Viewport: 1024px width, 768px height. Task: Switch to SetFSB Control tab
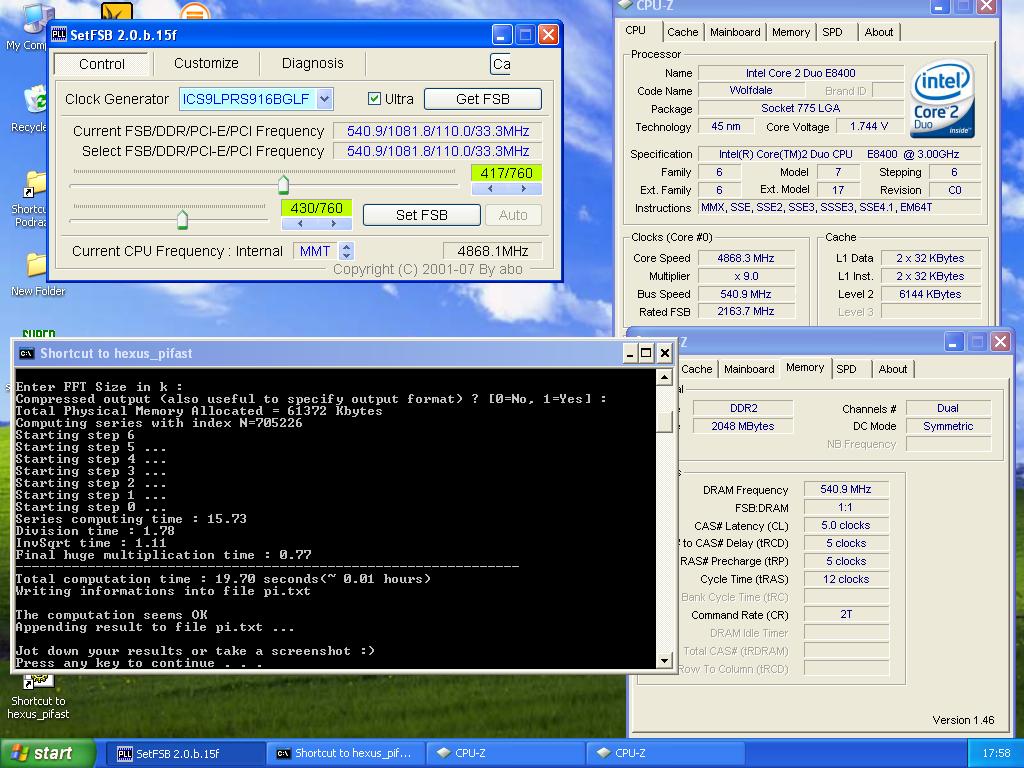[102, 64]
